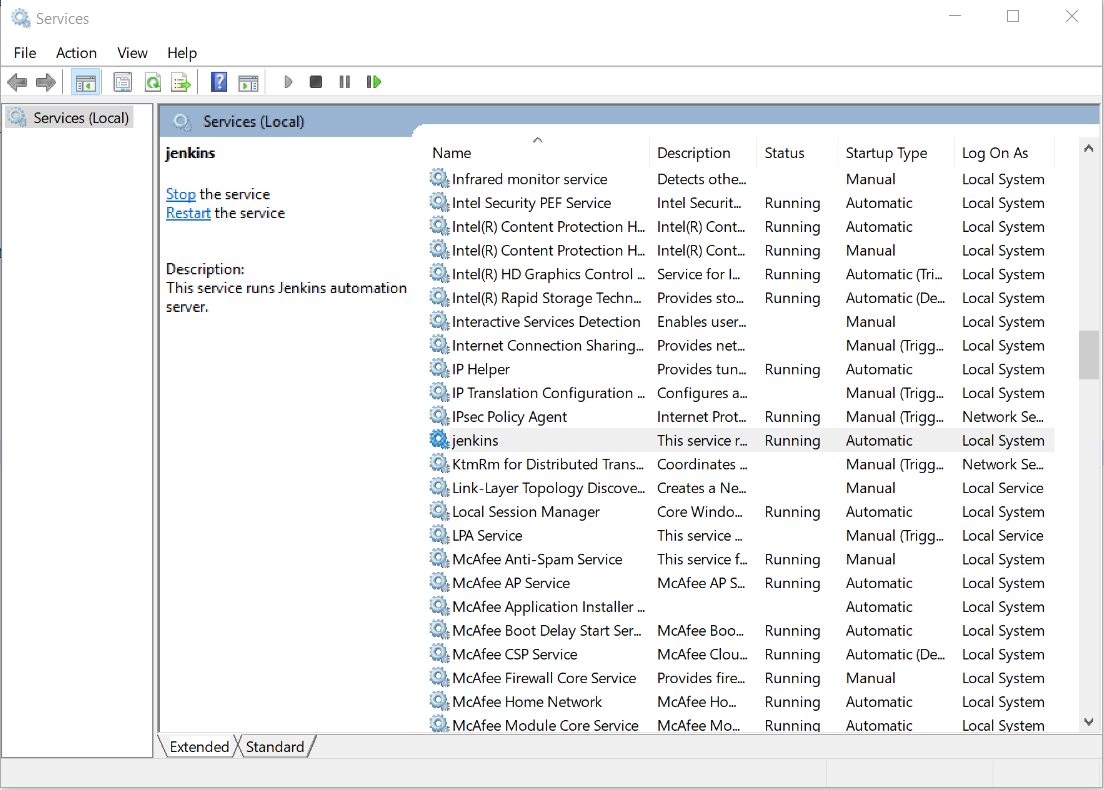Click the gear icon beside McAfee Anti-Spam Service
Image resolution: width=1104 pixels, height=790 pixels.
pyautogui.click(x=439, y=559)
